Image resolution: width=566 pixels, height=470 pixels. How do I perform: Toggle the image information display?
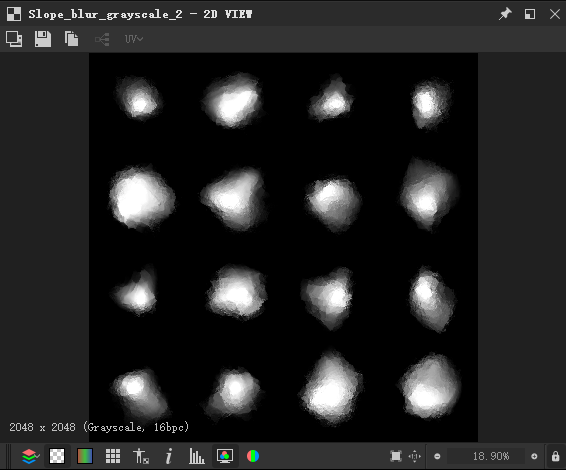[x=169, y=456]
